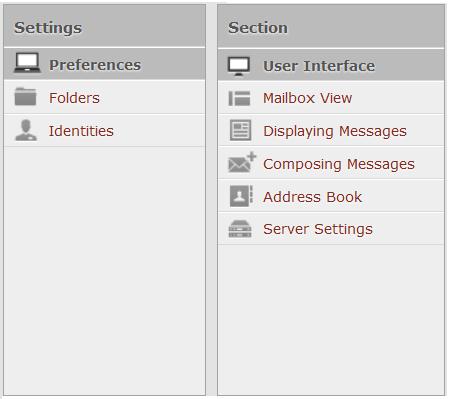Image resolution: width=450 pixels, height=399 pixels.
Task: Click the User Interface monitor icon
Action: point(239,66)
